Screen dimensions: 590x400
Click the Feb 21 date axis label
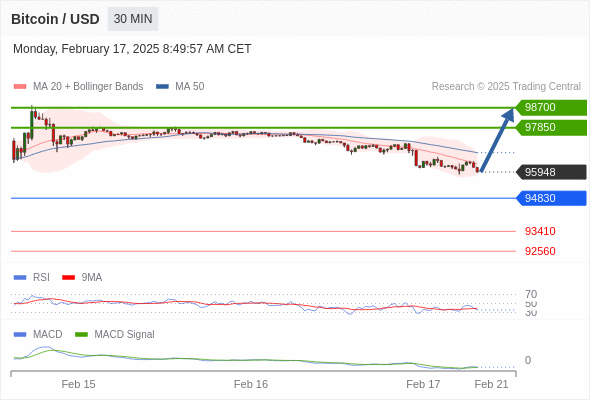pyautogui.click(x=491, y=384)
